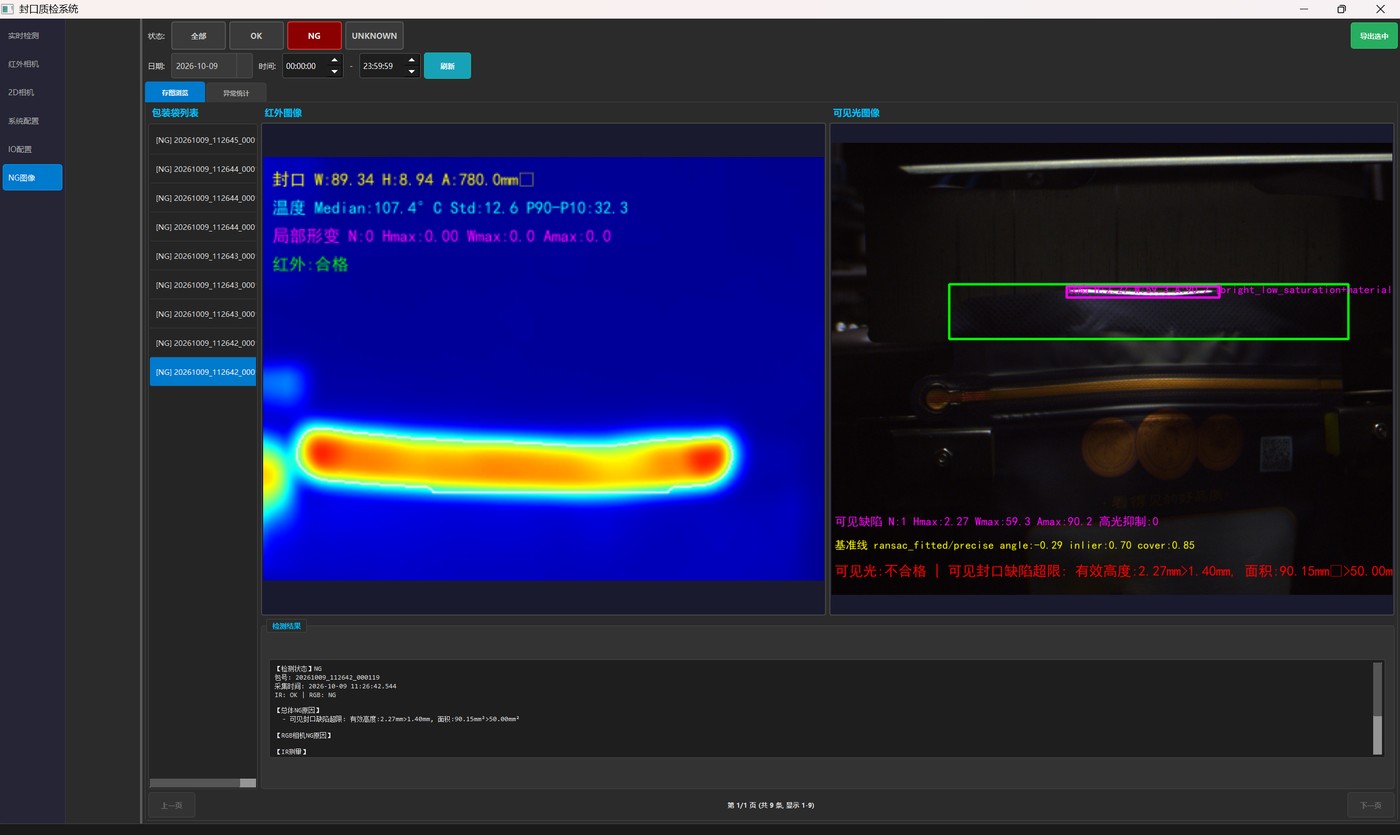Filter by status UNKNOWN
1400x835 pixels.
pos(374,36)
